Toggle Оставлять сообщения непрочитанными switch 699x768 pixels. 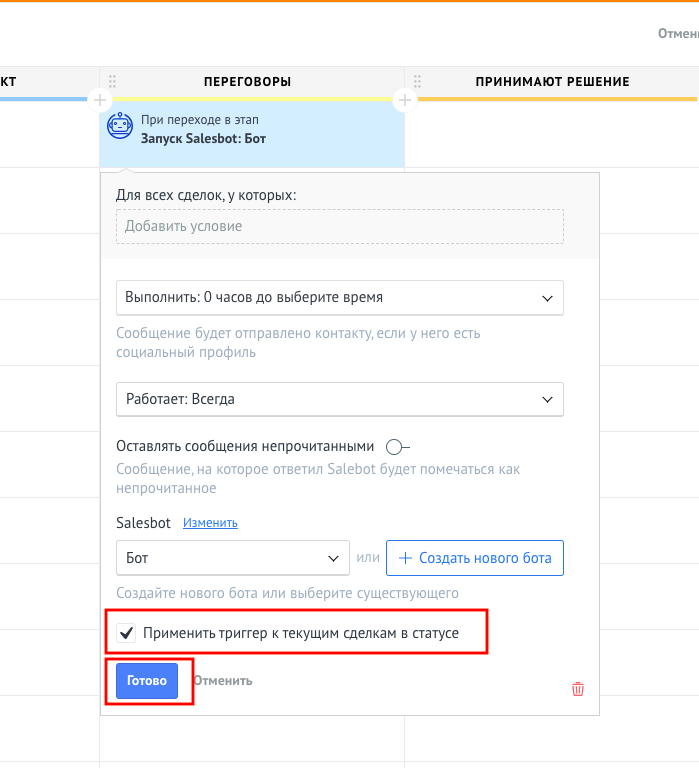(x=397, y=447)
